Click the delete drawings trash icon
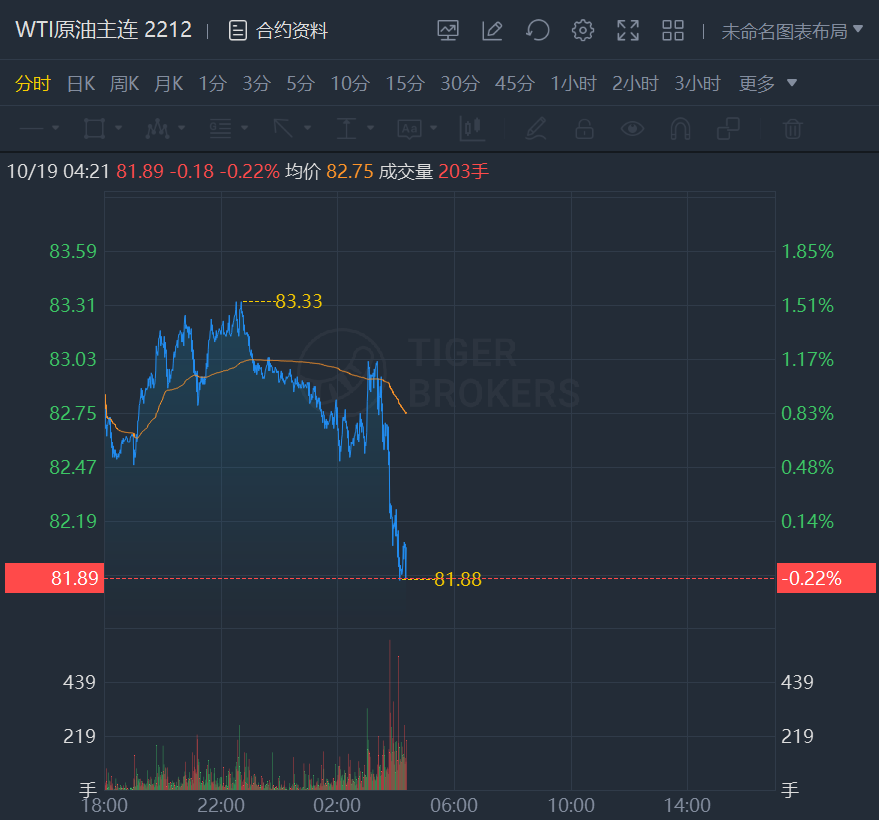This screenshot has height=820, width=879. pos(792,128)
